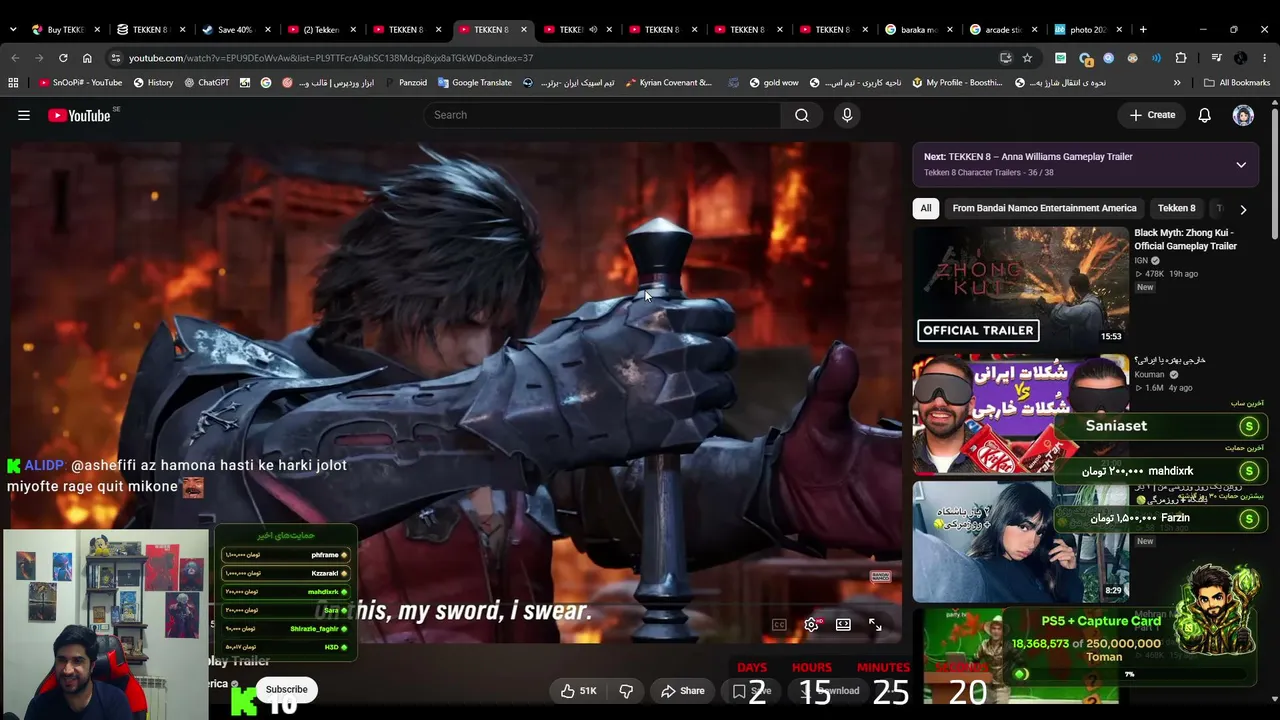
Task: Click the magnifier search button
Action: click(802, 115)
